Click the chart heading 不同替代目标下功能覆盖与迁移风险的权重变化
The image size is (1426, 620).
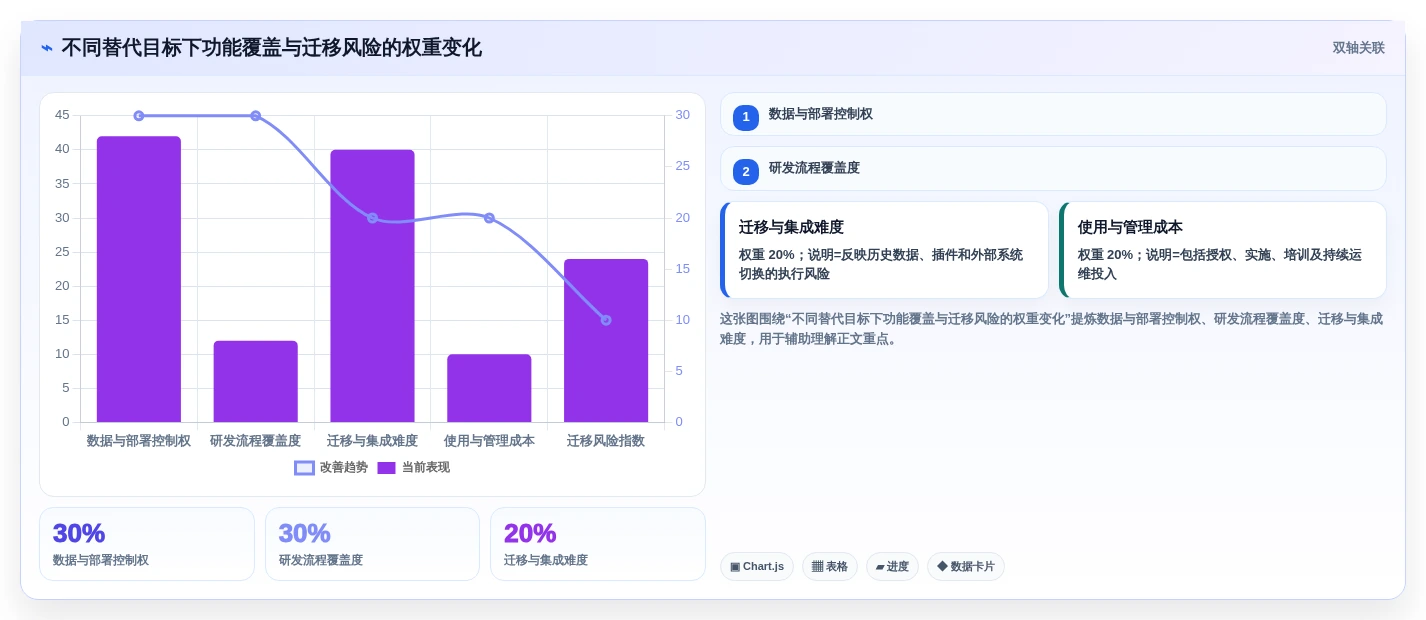coord(271,48)
